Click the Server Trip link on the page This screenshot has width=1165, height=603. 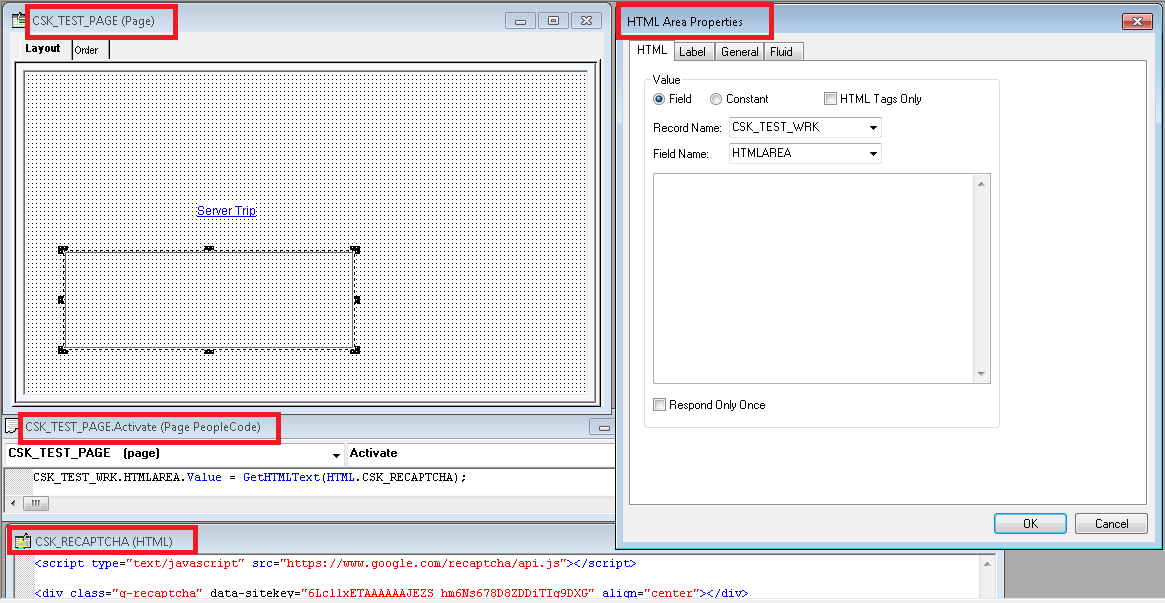click(227, 211)
